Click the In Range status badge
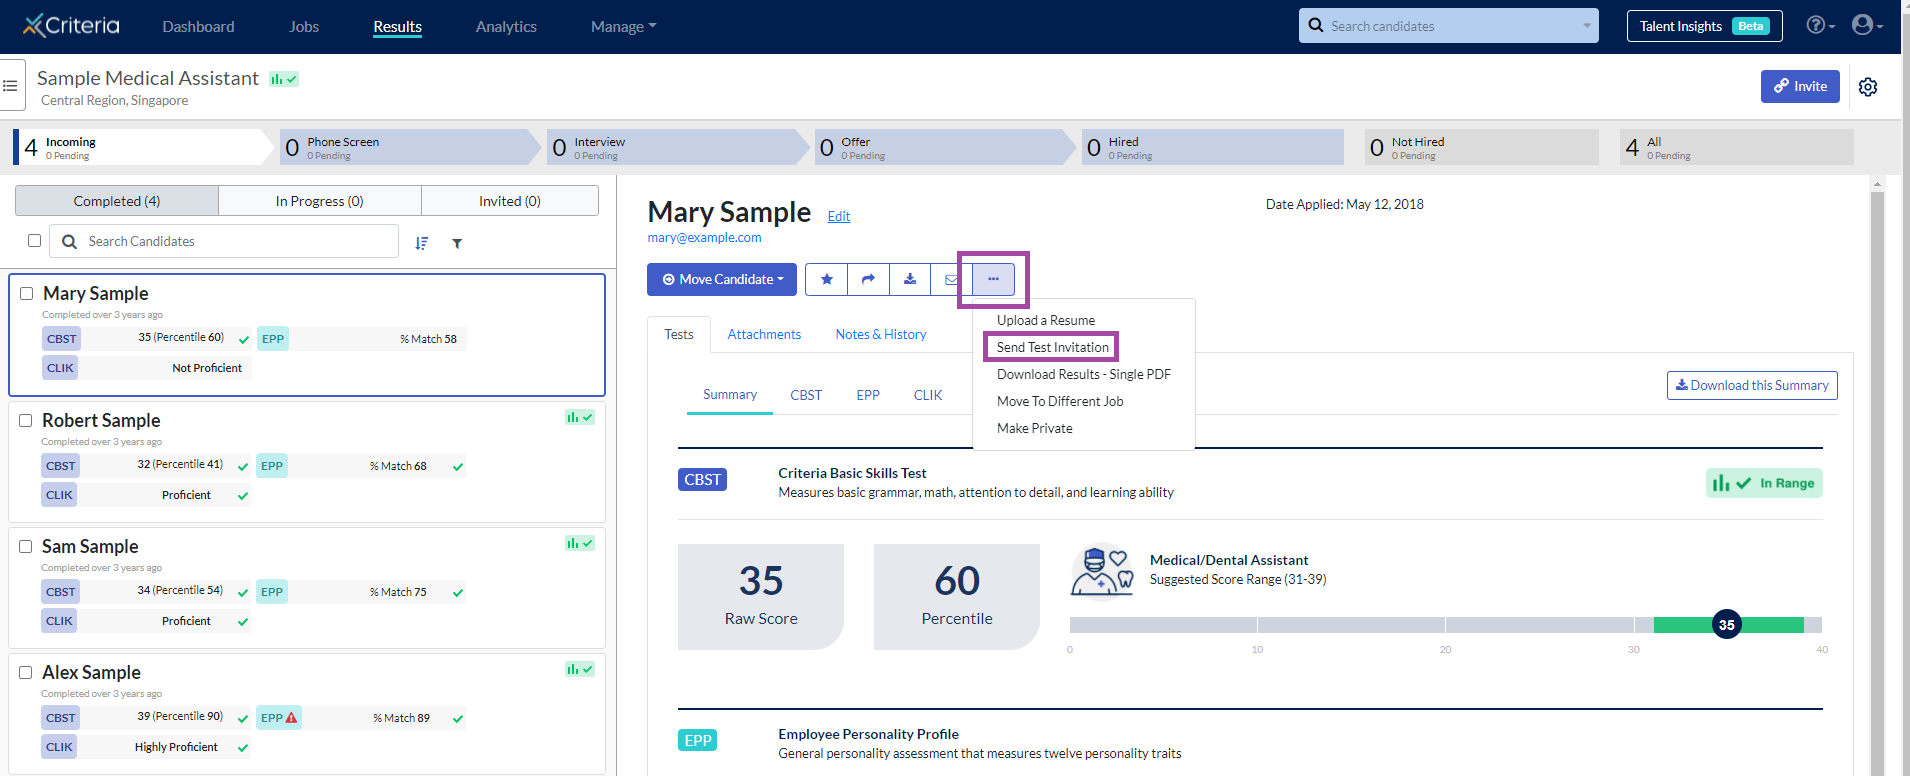The width and height of the screenshot is (1910, 776). coord(1764,483)
